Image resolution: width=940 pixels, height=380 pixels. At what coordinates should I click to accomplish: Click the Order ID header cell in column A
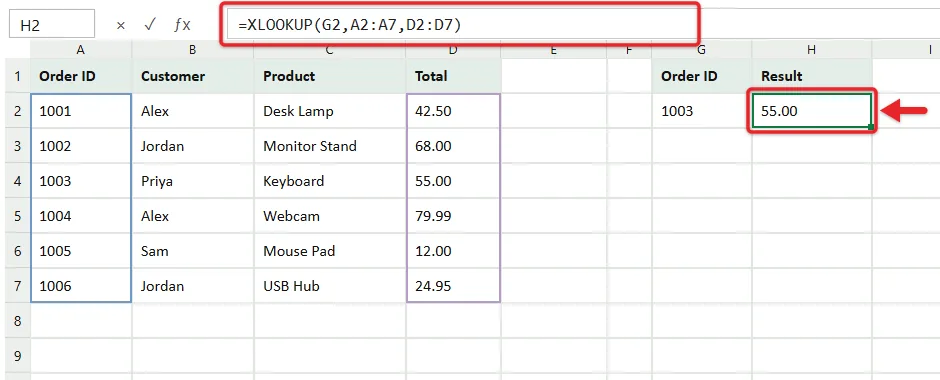(x=81, y=76)
